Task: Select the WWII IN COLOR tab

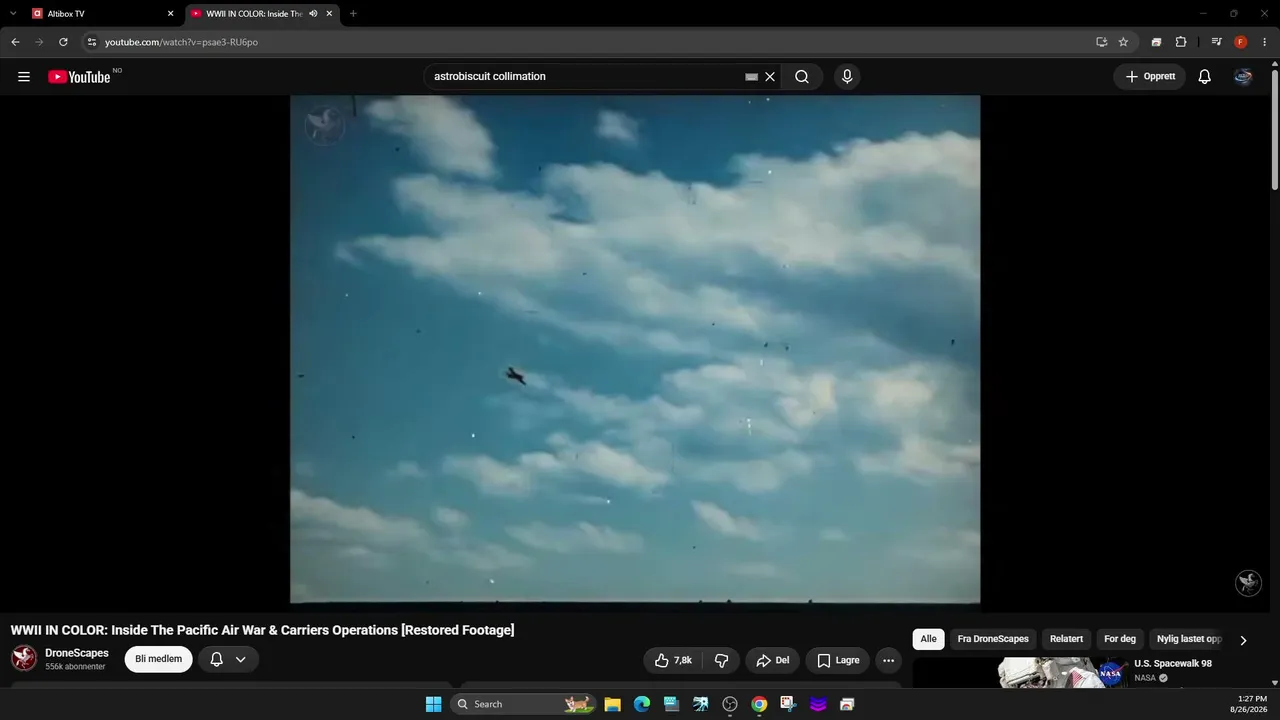Action: click(x=262, y=14)
